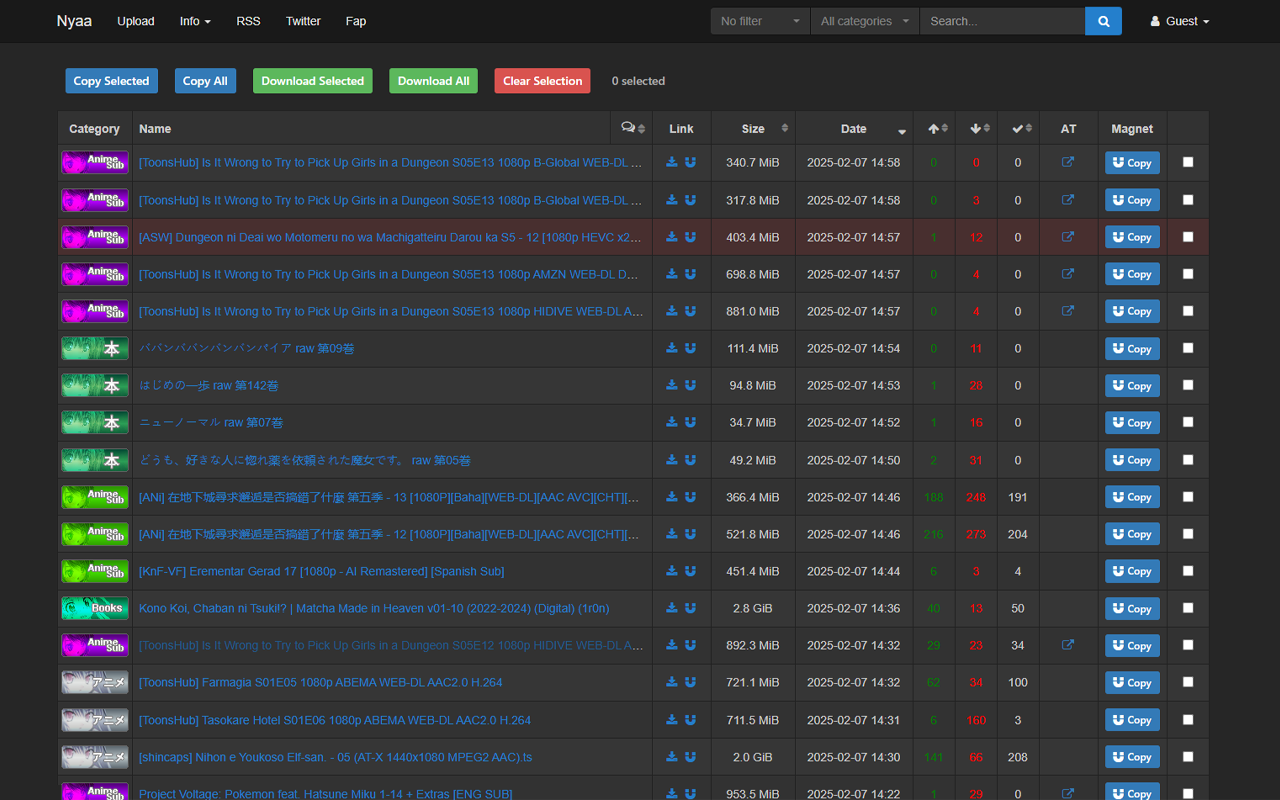Click the red Clear Selection button
Screen dimensions: 1280x800
point(542,81)
